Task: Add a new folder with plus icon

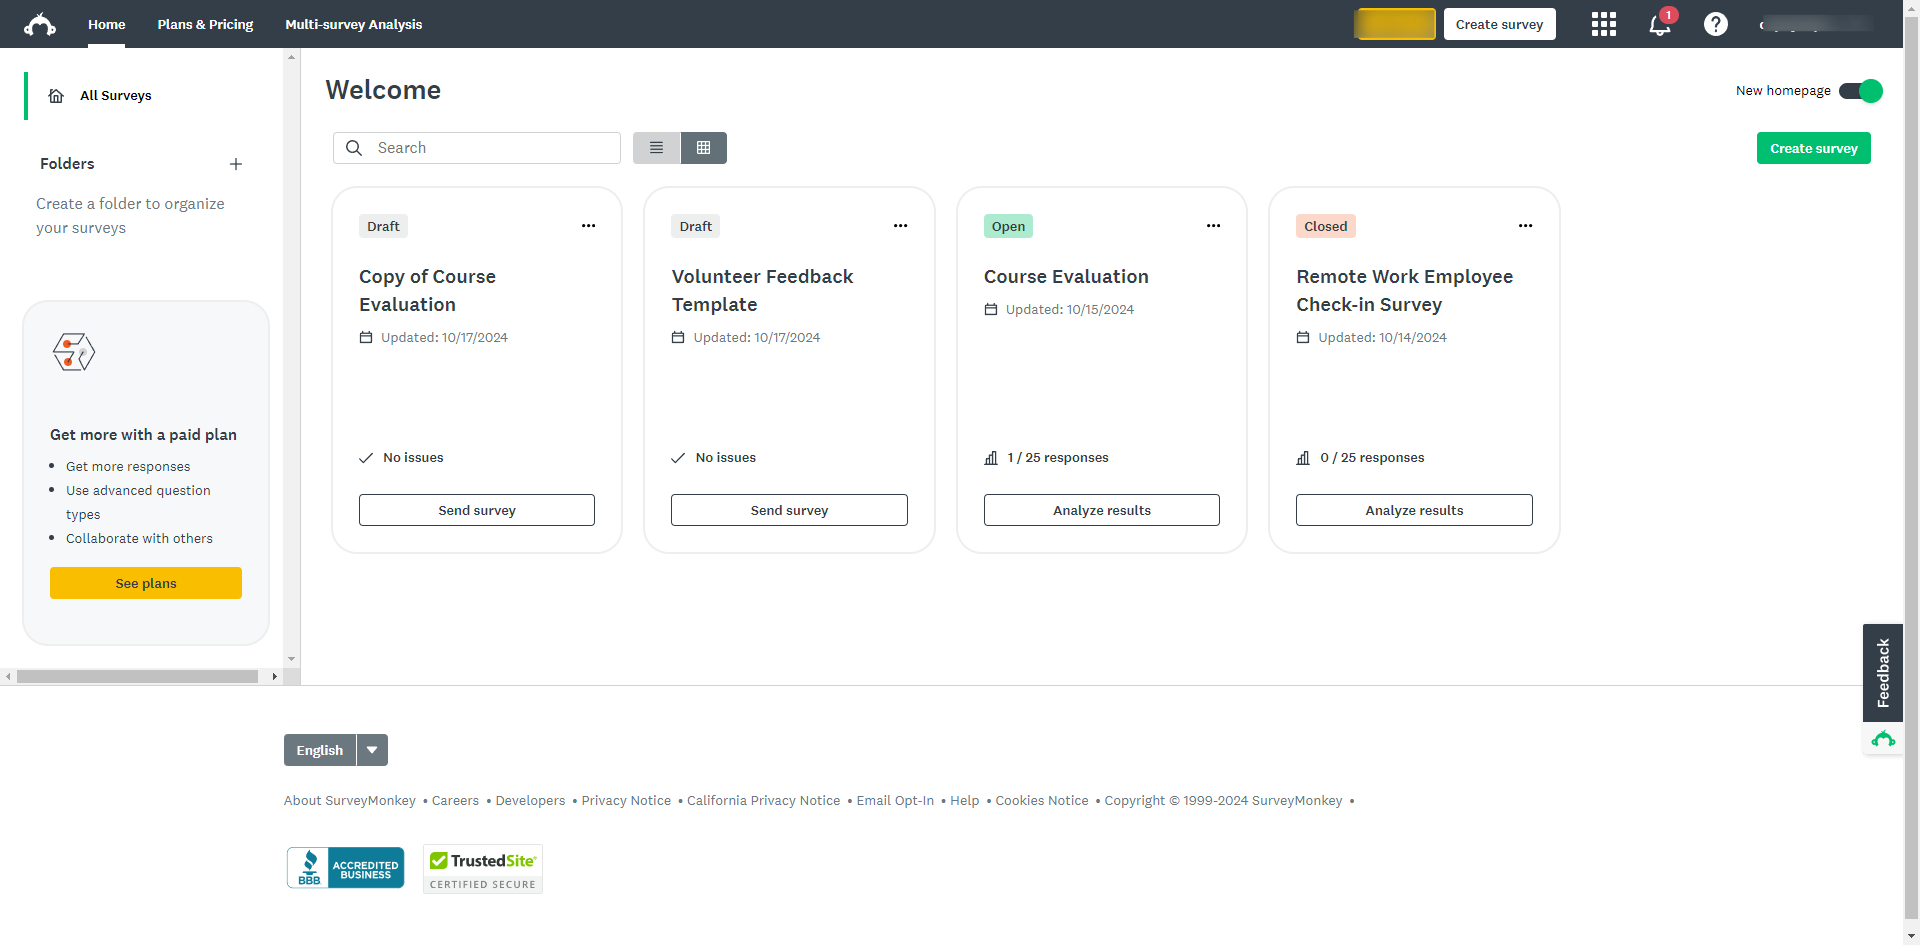Action: tap(236, 164)
